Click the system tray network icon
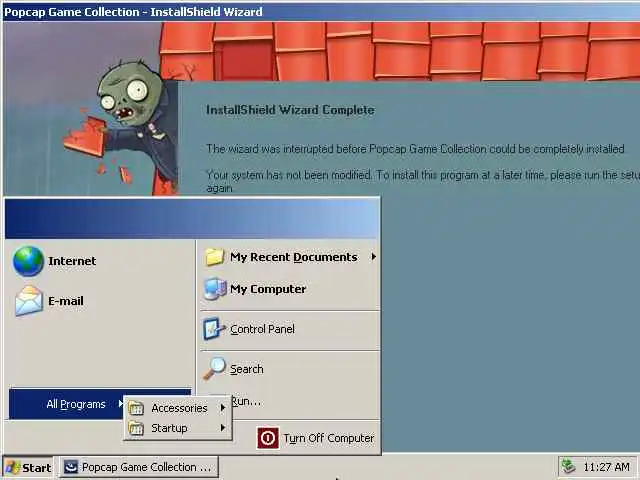640x480 pixels. pos(568,467)
